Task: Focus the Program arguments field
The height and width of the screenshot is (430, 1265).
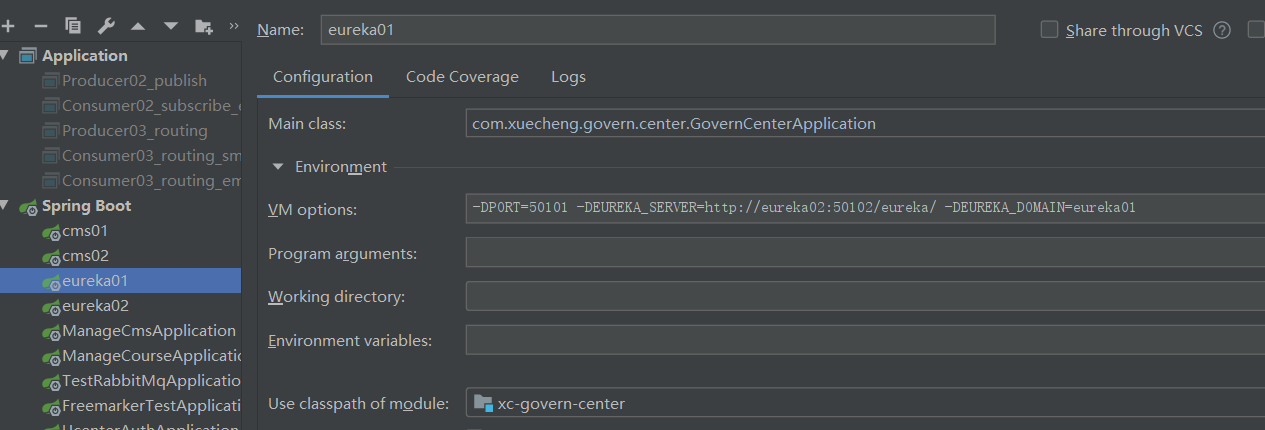Action: 865,253
